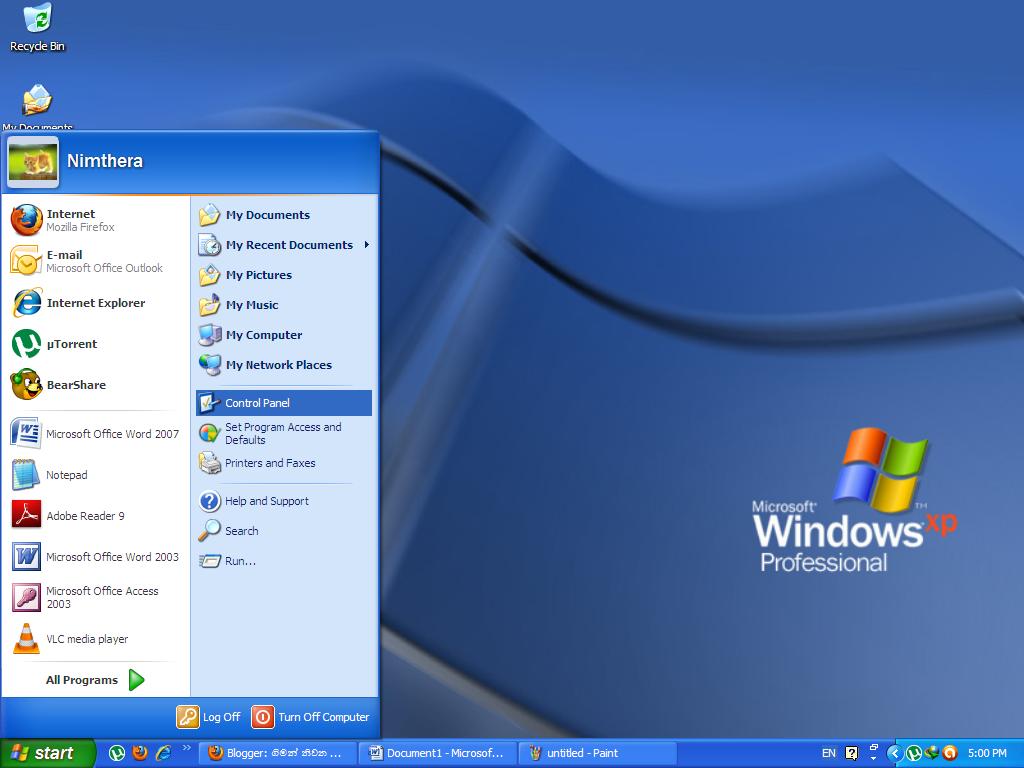
Task: Open BearShare from the Start menu
Action: click(x=96, y=385)
